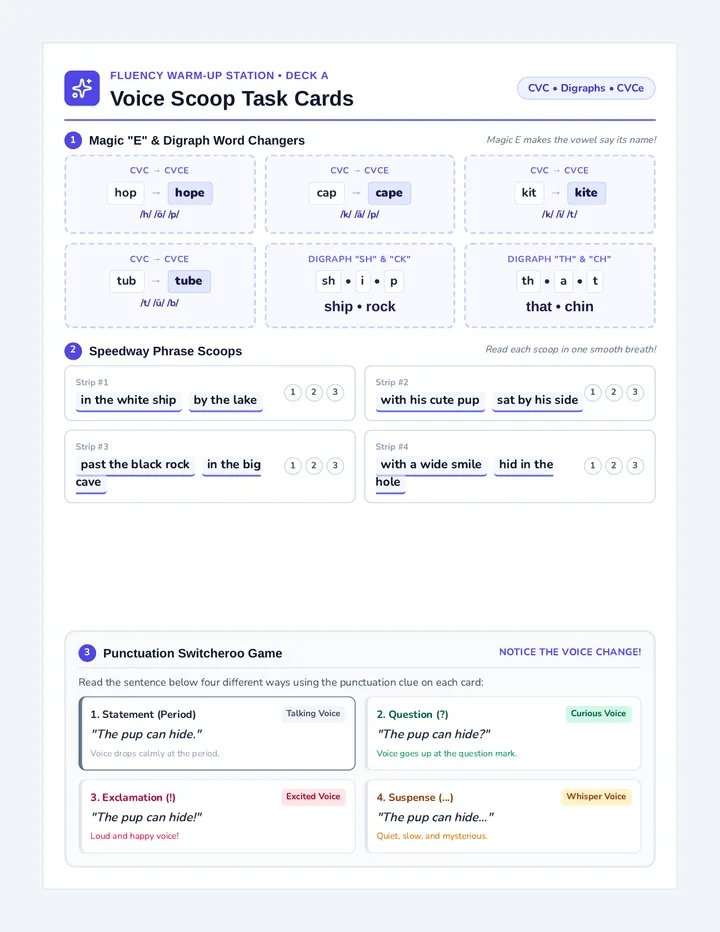
Task: Mark circle 2 on Strip #2
Action: pyautogui.click(x=614, y=392)
